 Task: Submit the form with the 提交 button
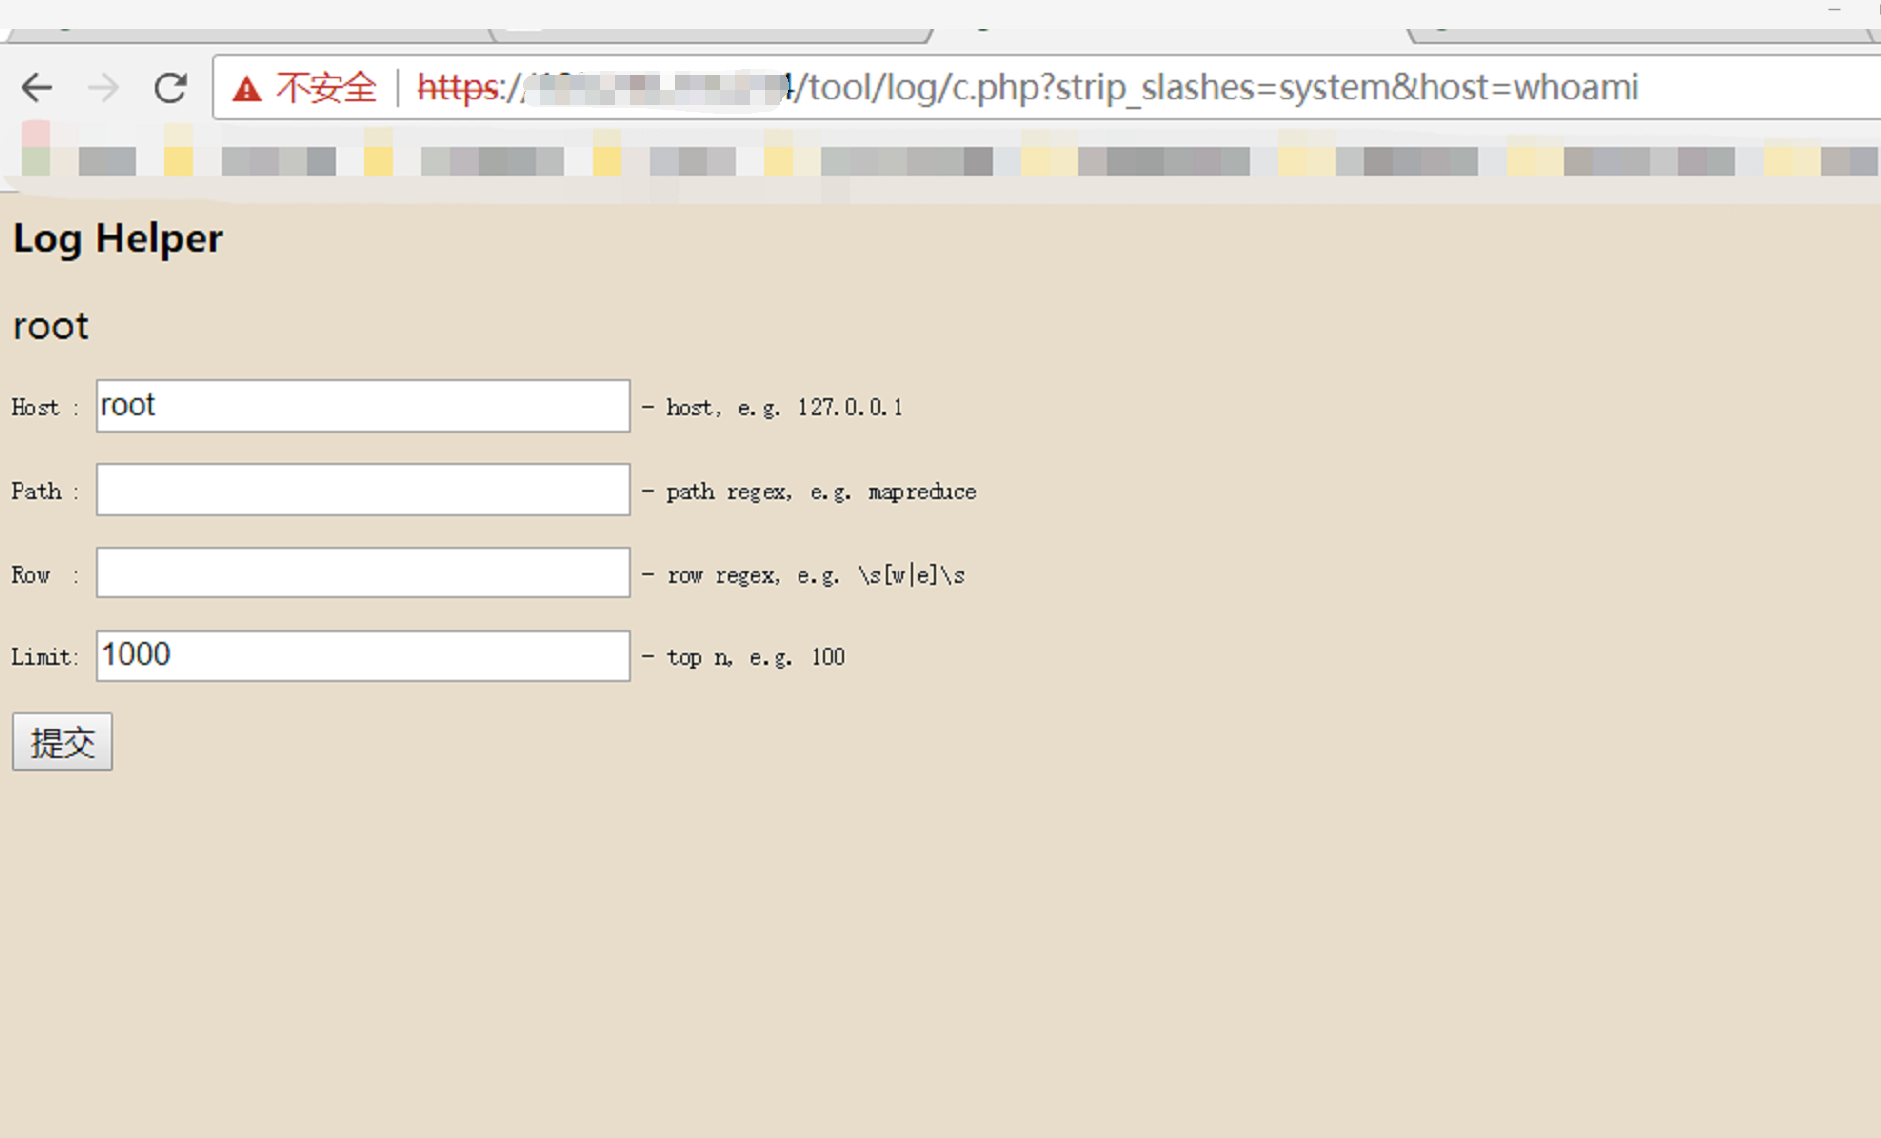coord(62,742)
